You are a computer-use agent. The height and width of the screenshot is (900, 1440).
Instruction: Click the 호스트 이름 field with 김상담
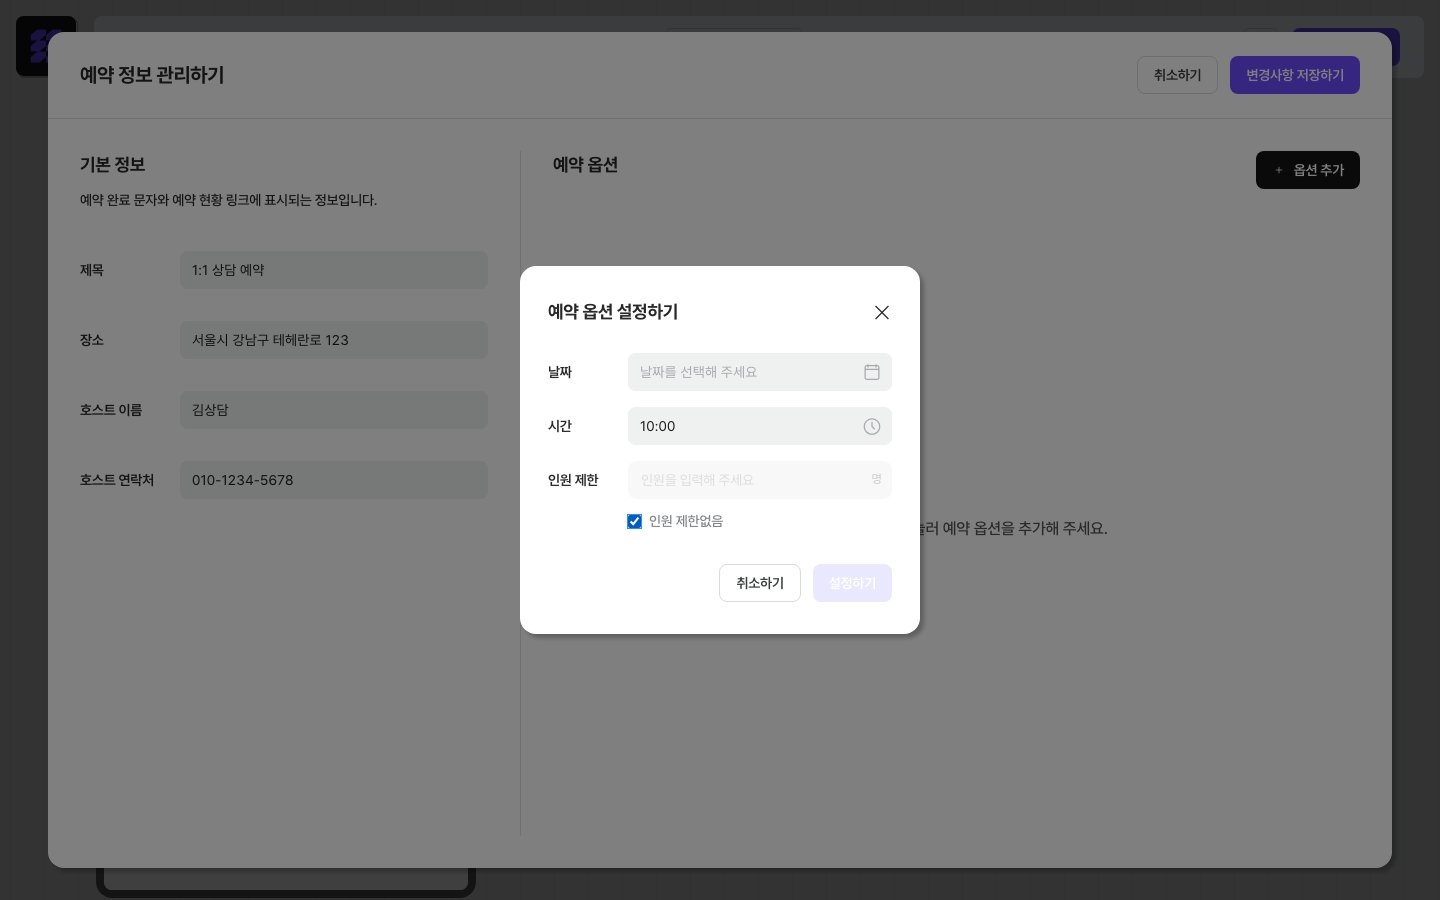point(334,410)
